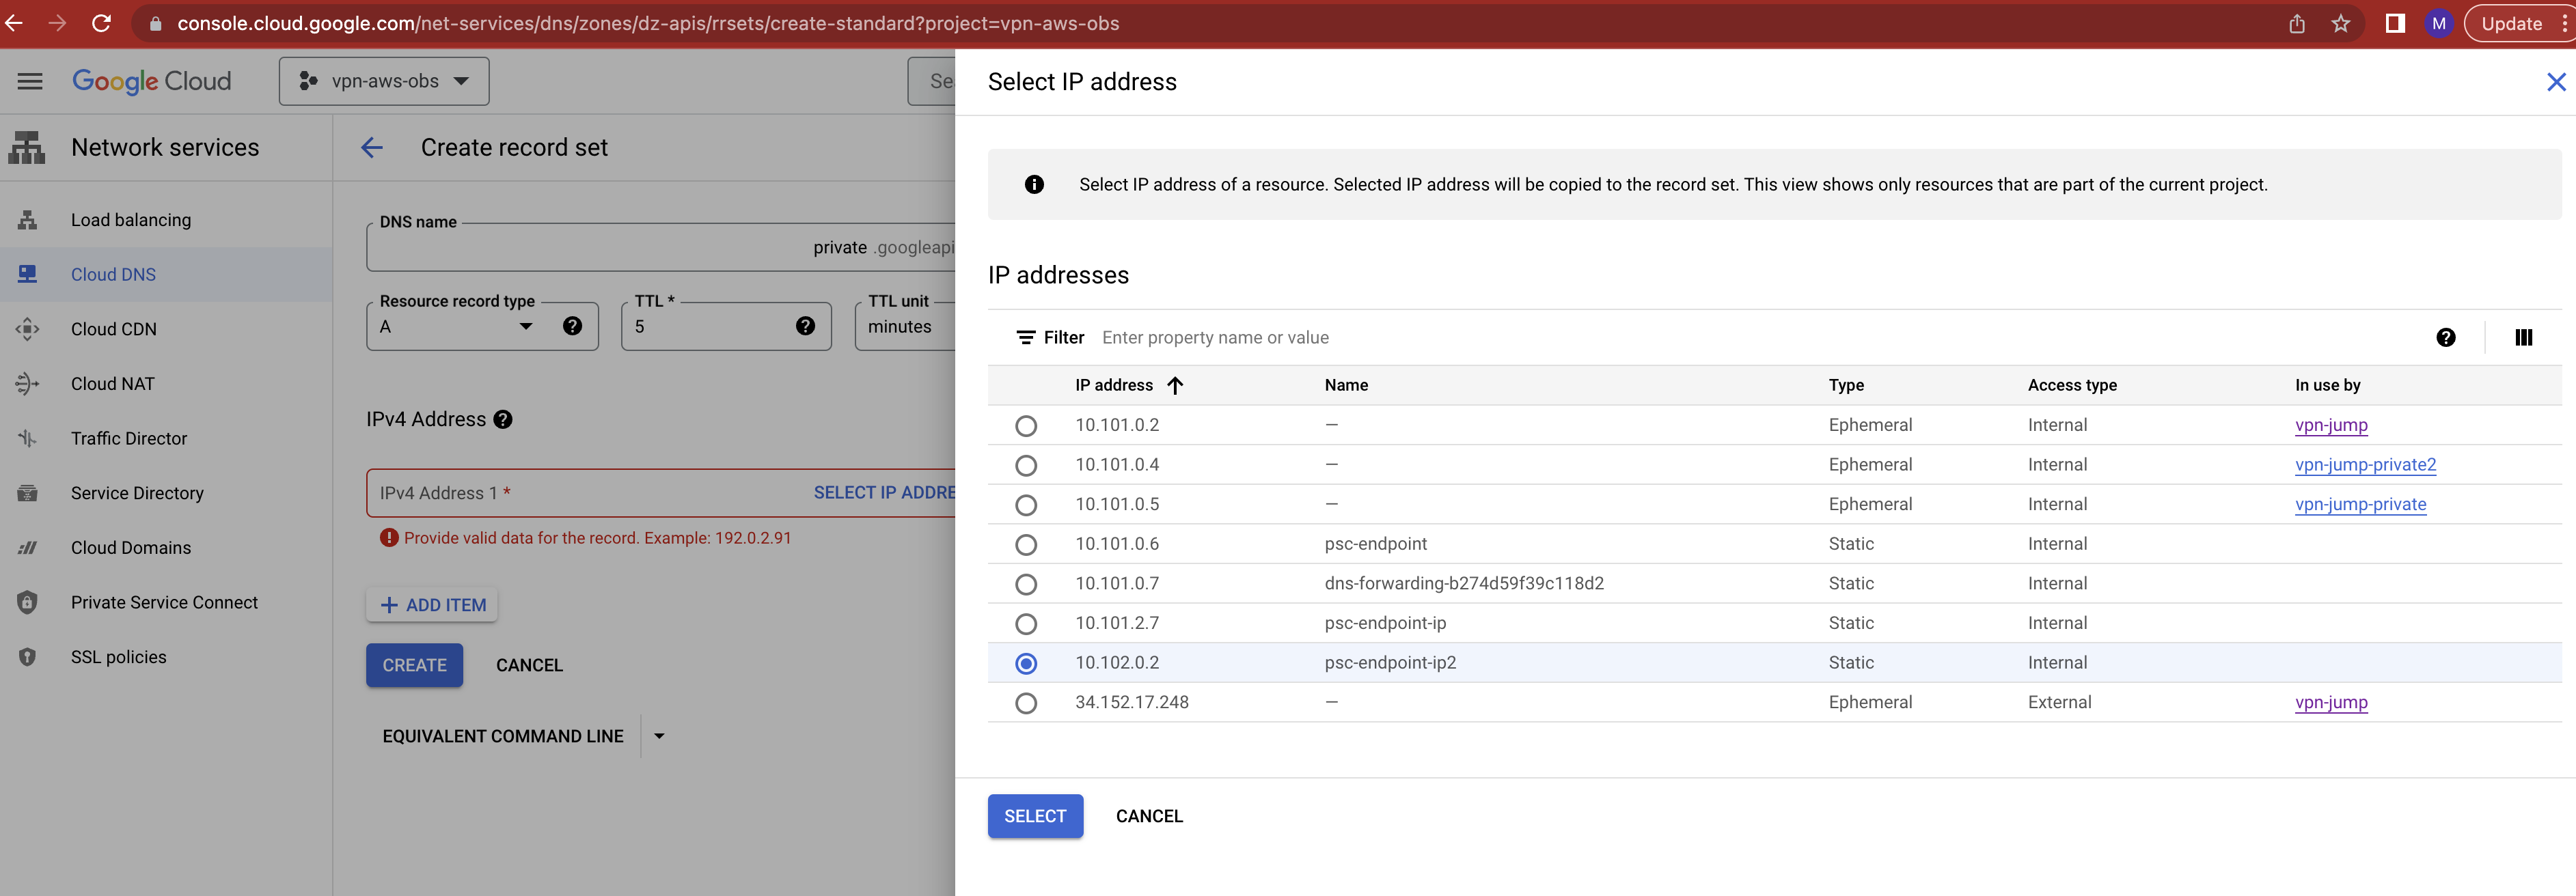Click the Cloud CDN sidebar icon
2576x896 pixels.
click(27, 328)
